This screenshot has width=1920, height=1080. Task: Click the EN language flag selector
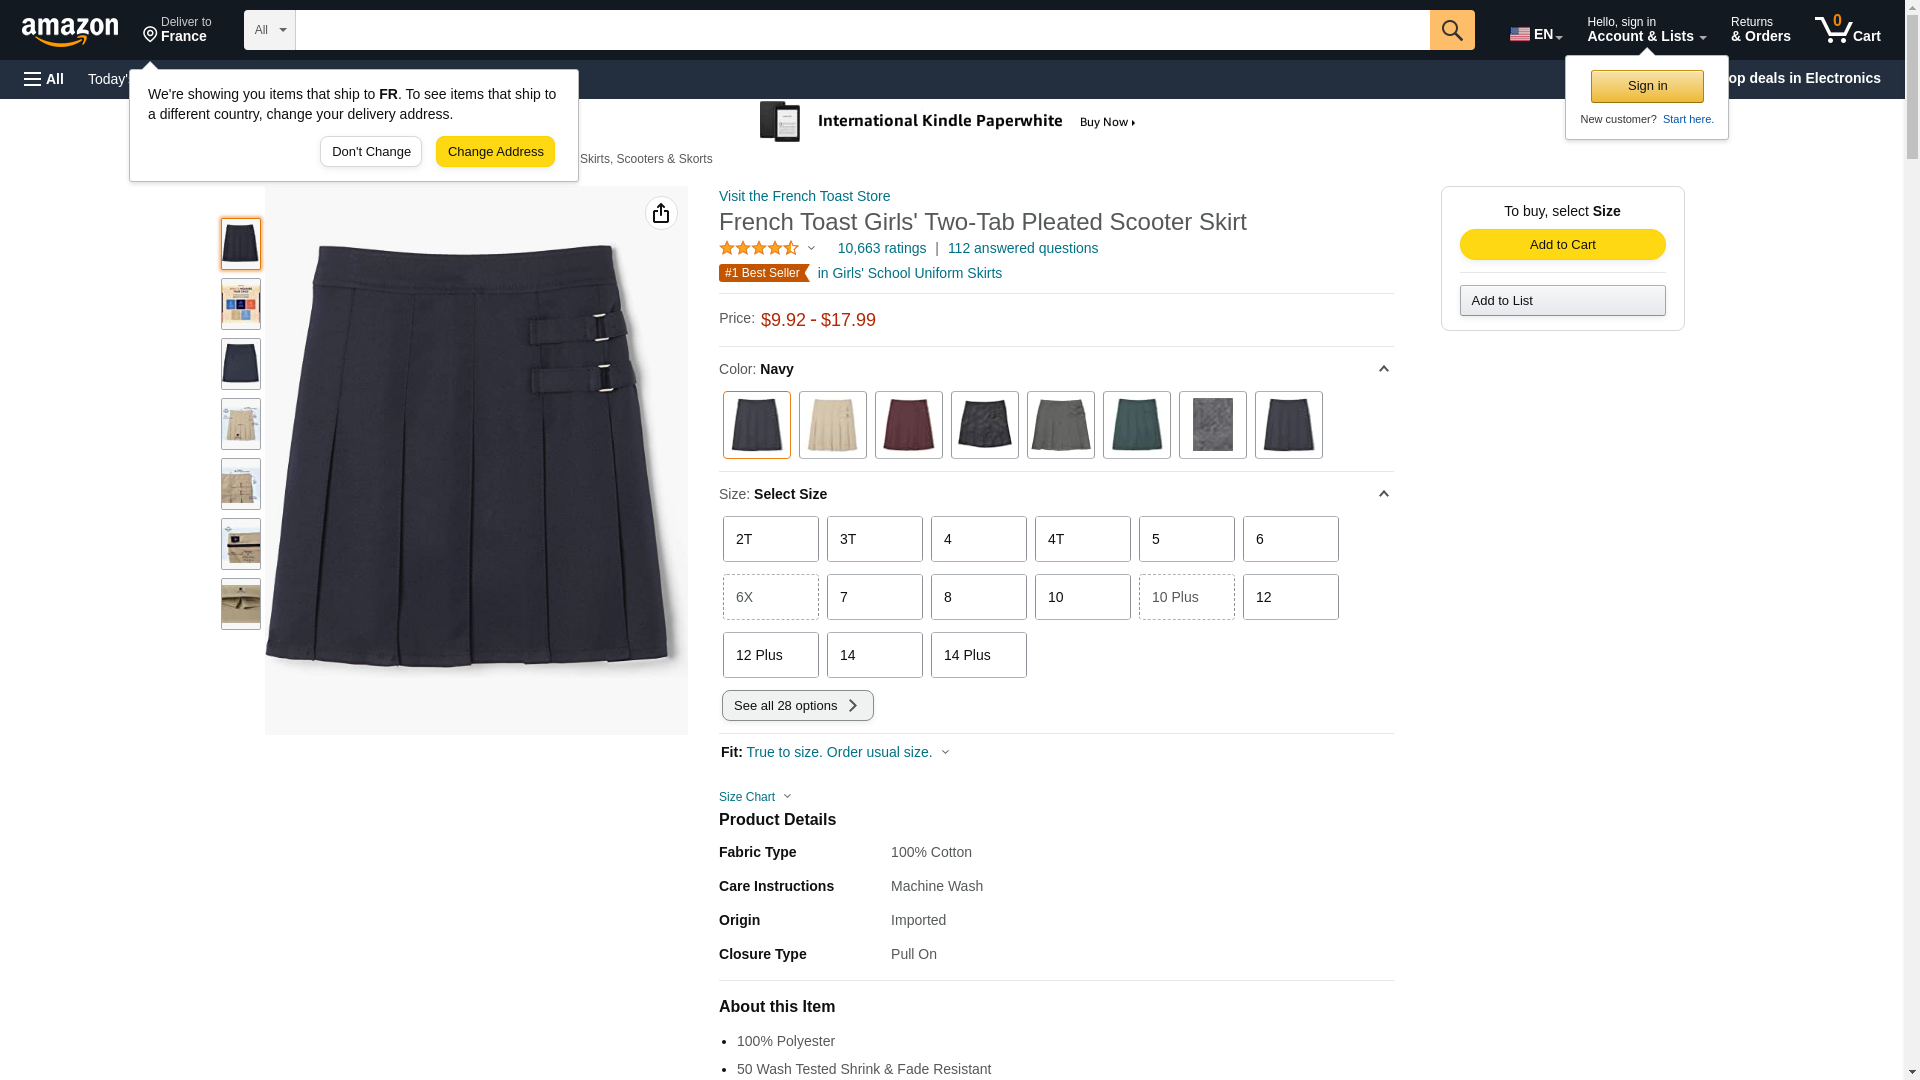click(x=1535, y=34)
